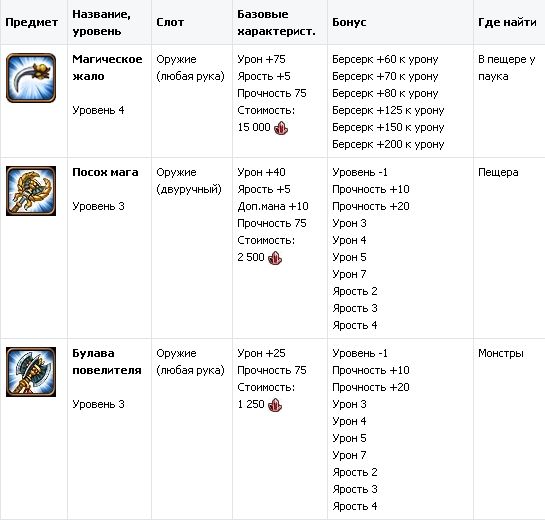Click the Берсерк +200 к урону bonus
Screen dimensions: 545x520
click(388, 144)
